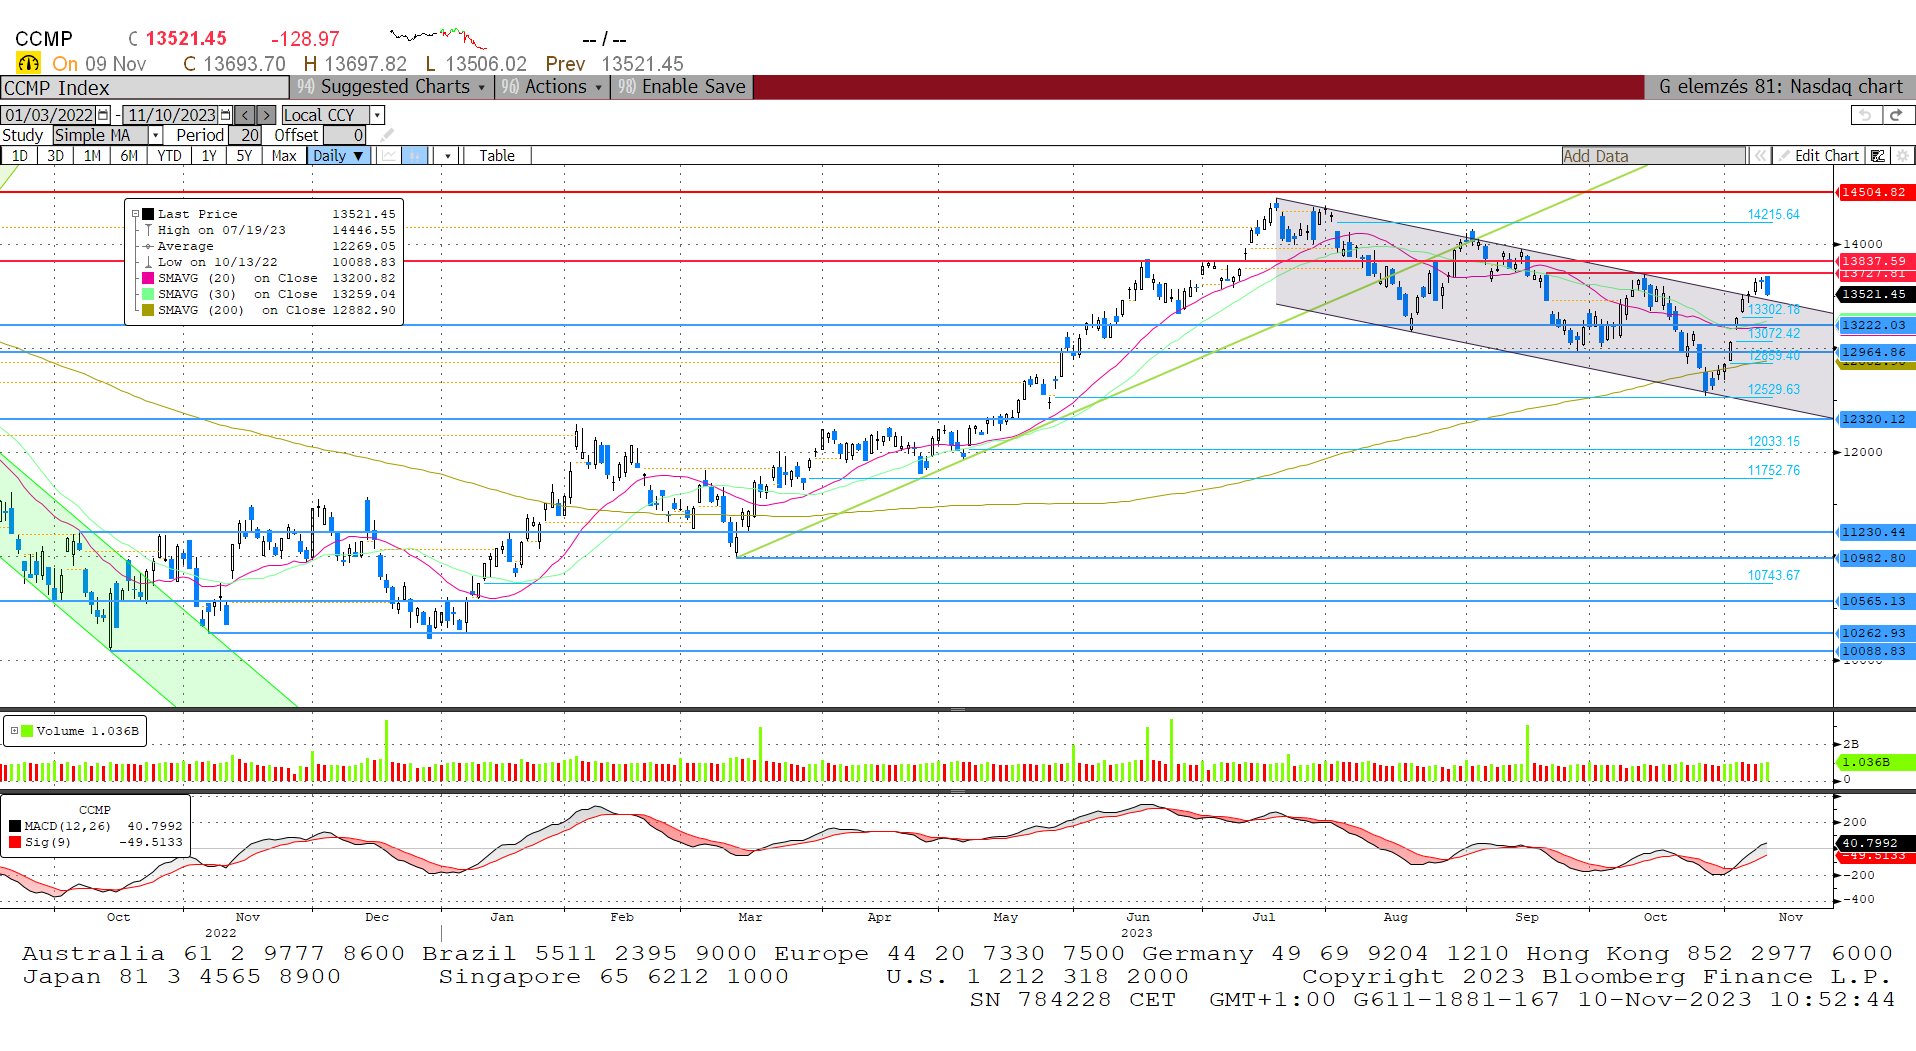The height and width of the screenshot is (1051, 1916).
Task: Click the High marker icon in legend
Action: point(148,230)
